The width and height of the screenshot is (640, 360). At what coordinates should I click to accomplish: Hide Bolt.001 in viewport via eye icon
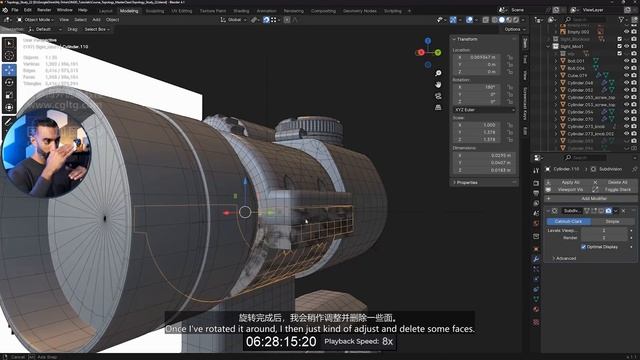pos(627,61)
